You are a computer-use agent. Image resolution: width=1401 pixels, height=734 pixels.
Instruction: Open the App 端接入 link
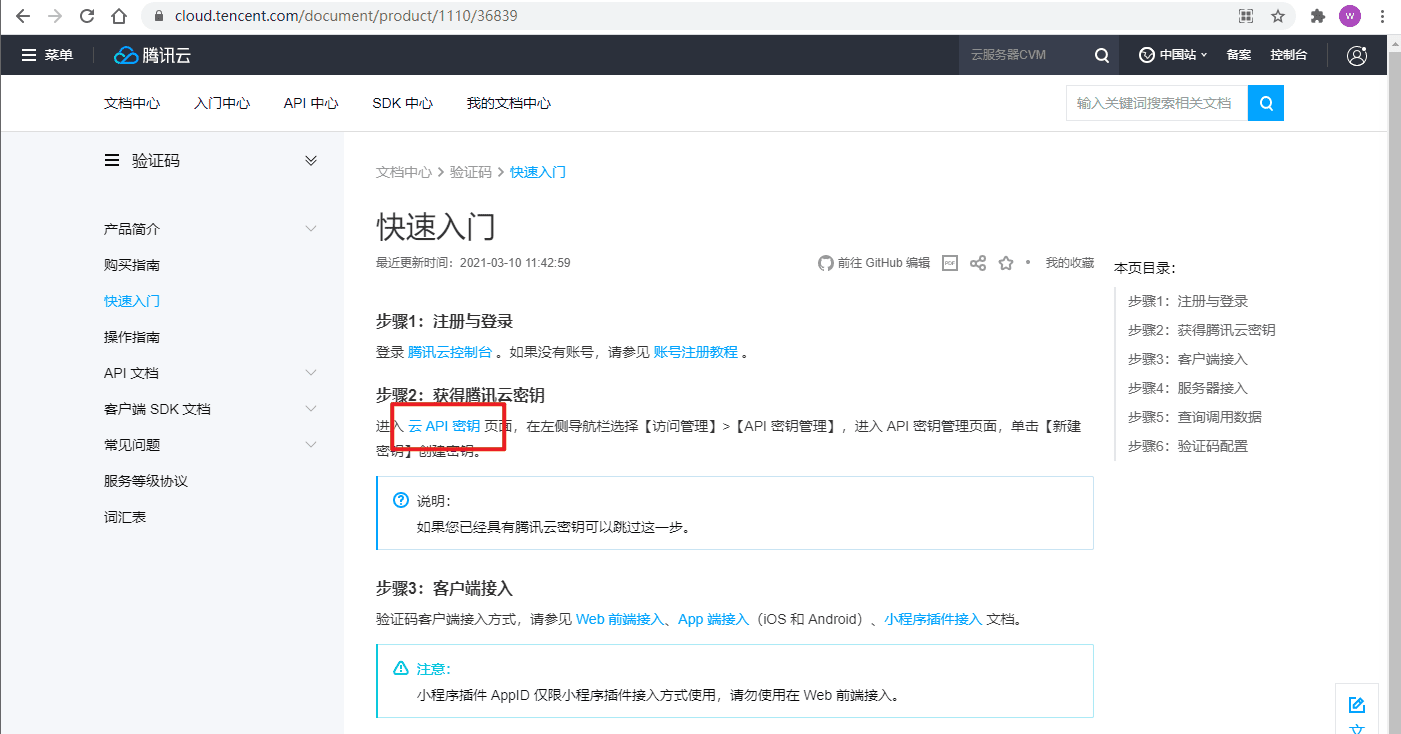point(713,619)
